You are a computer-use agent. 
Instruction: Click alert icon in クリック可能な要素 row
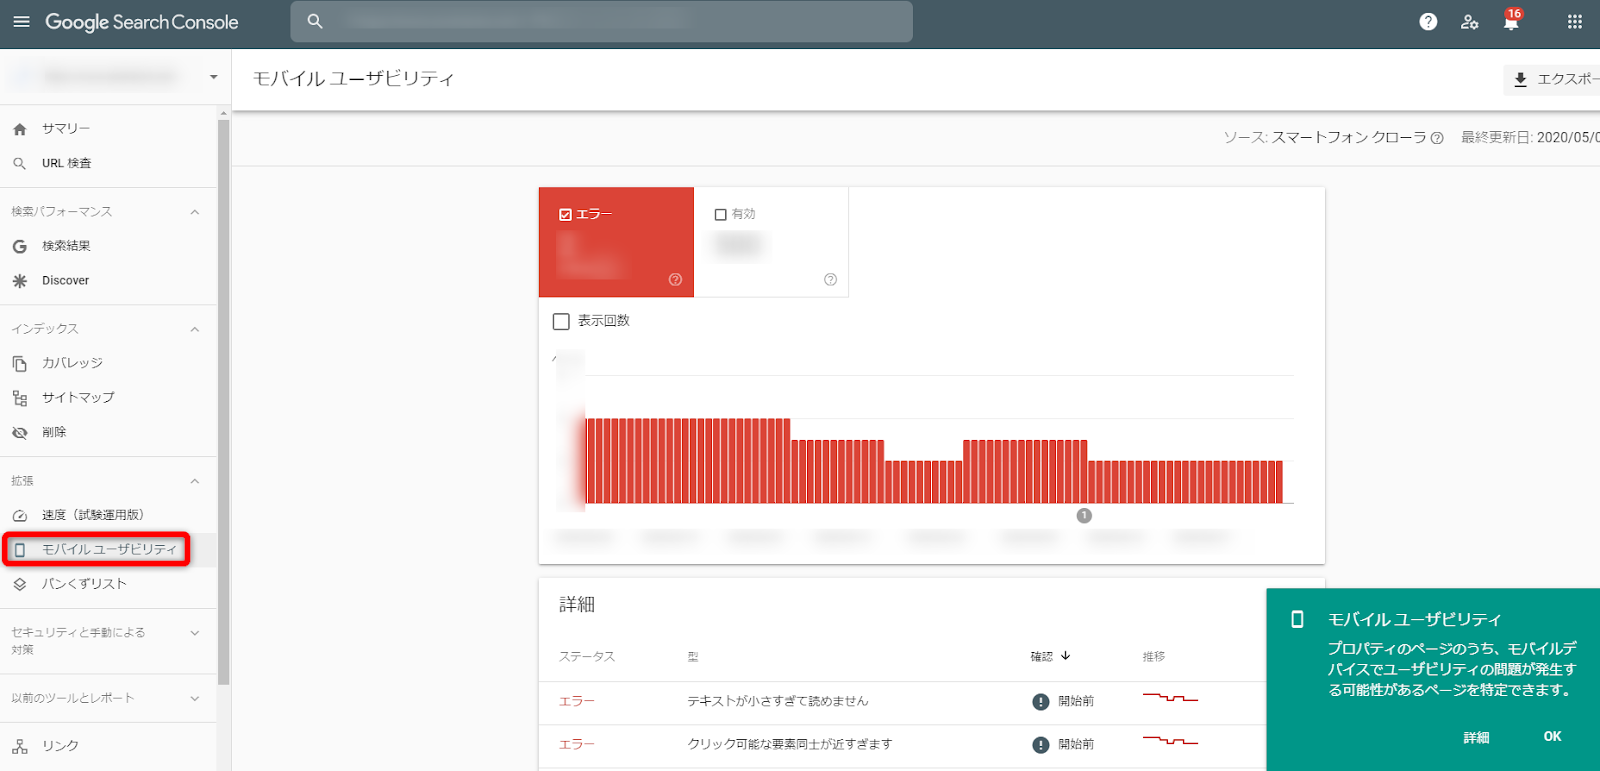1041,744
